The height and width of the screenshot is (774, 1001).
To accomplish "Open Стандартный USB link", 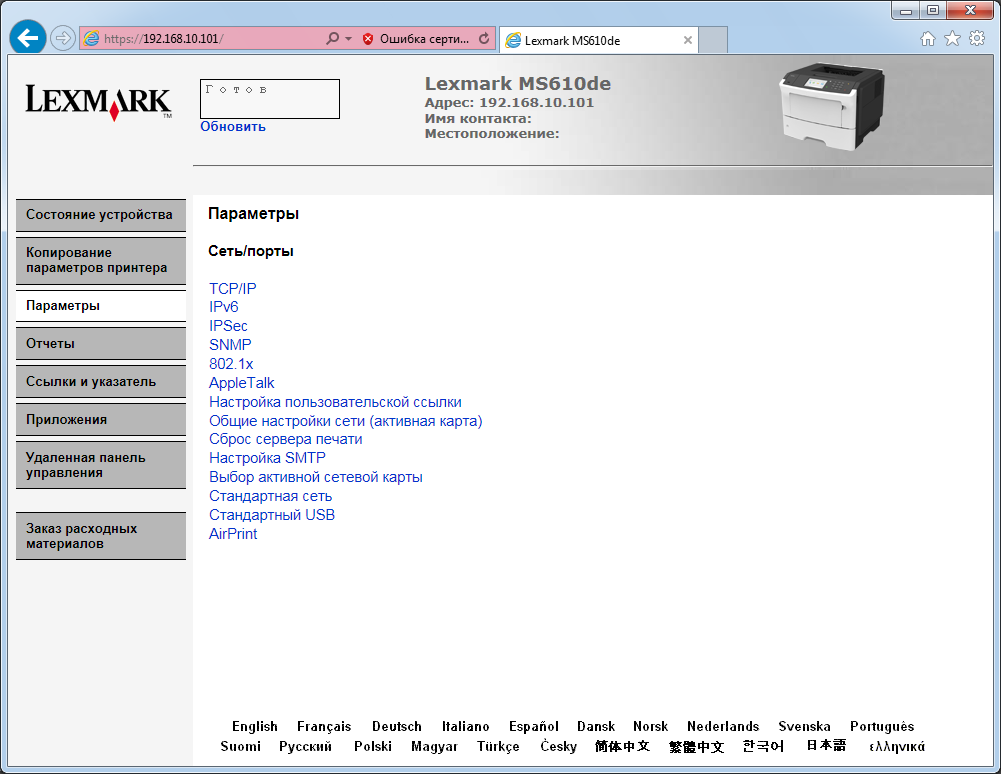I will [271, 515].
